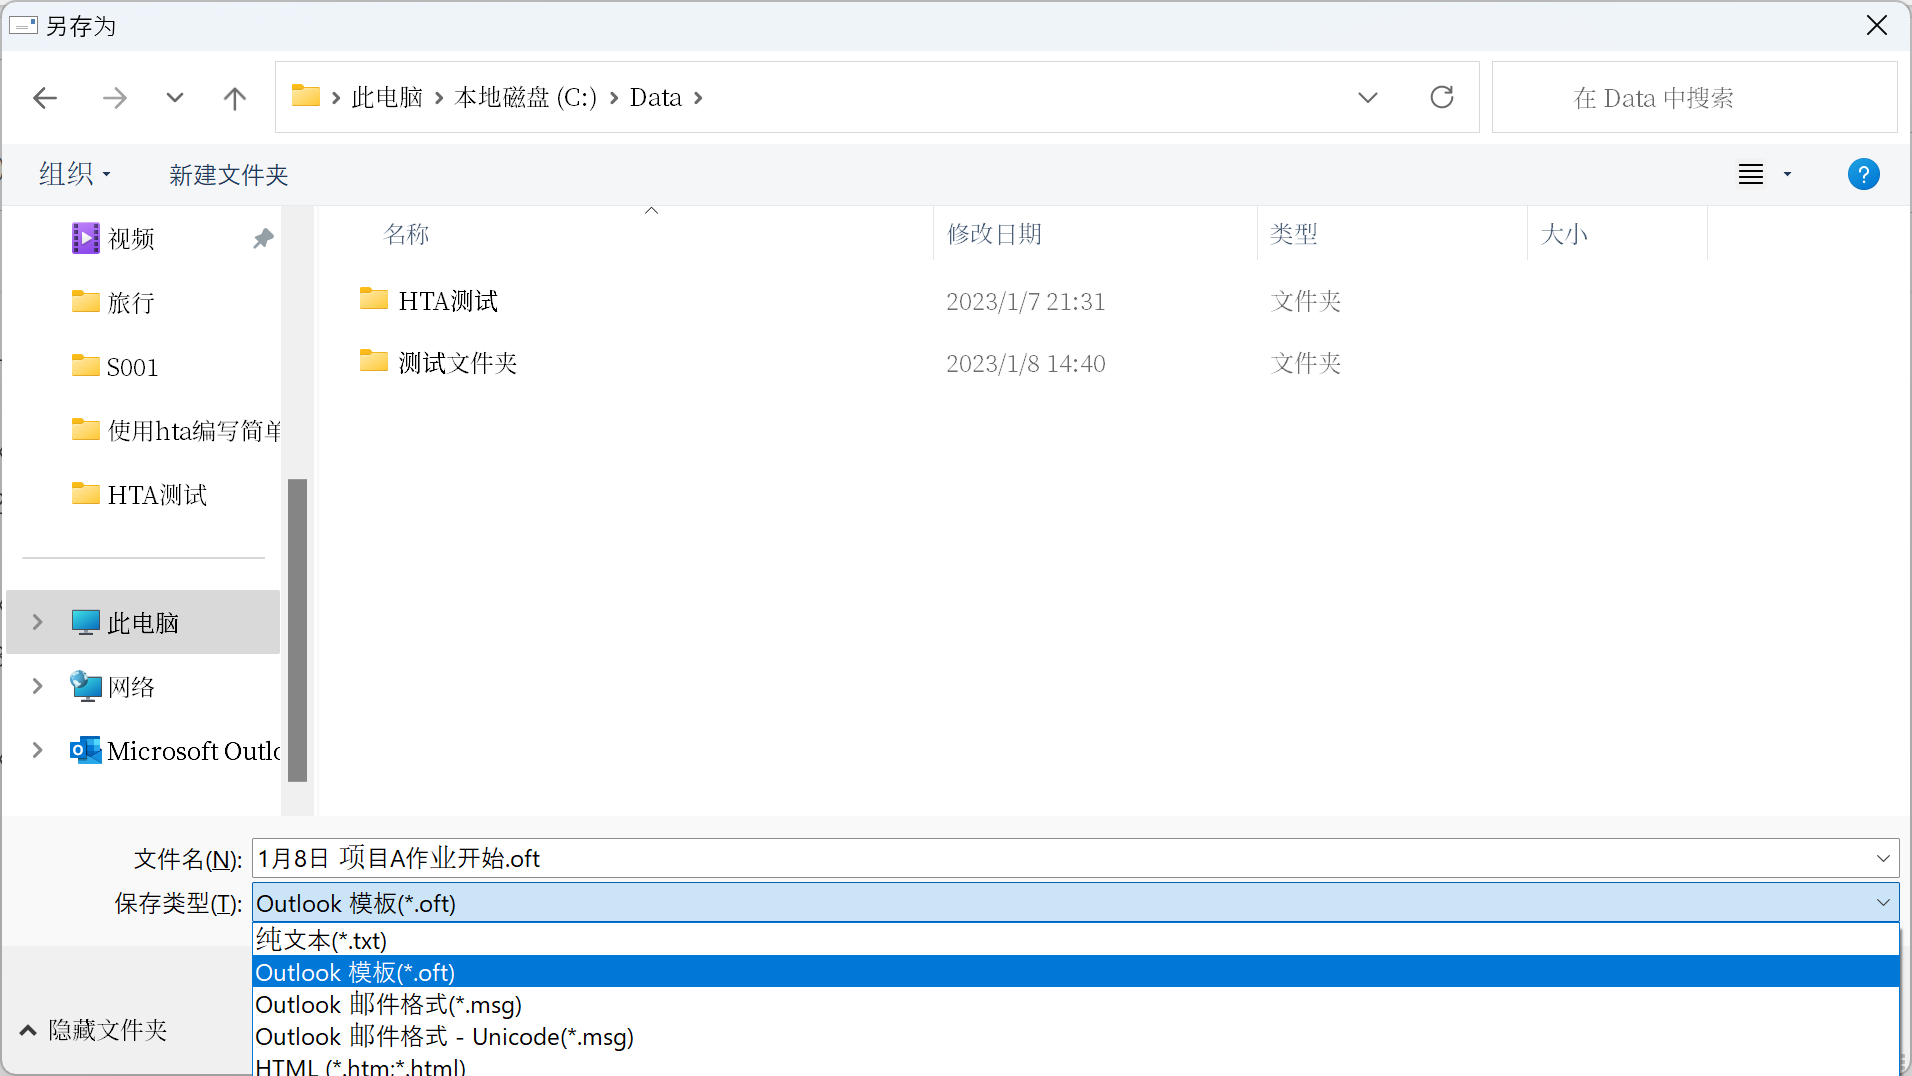Image resolution: width=1912 pixels, height=1076 pixels.
Task: Click the 文件名 input field
Action: point(1060,859)
